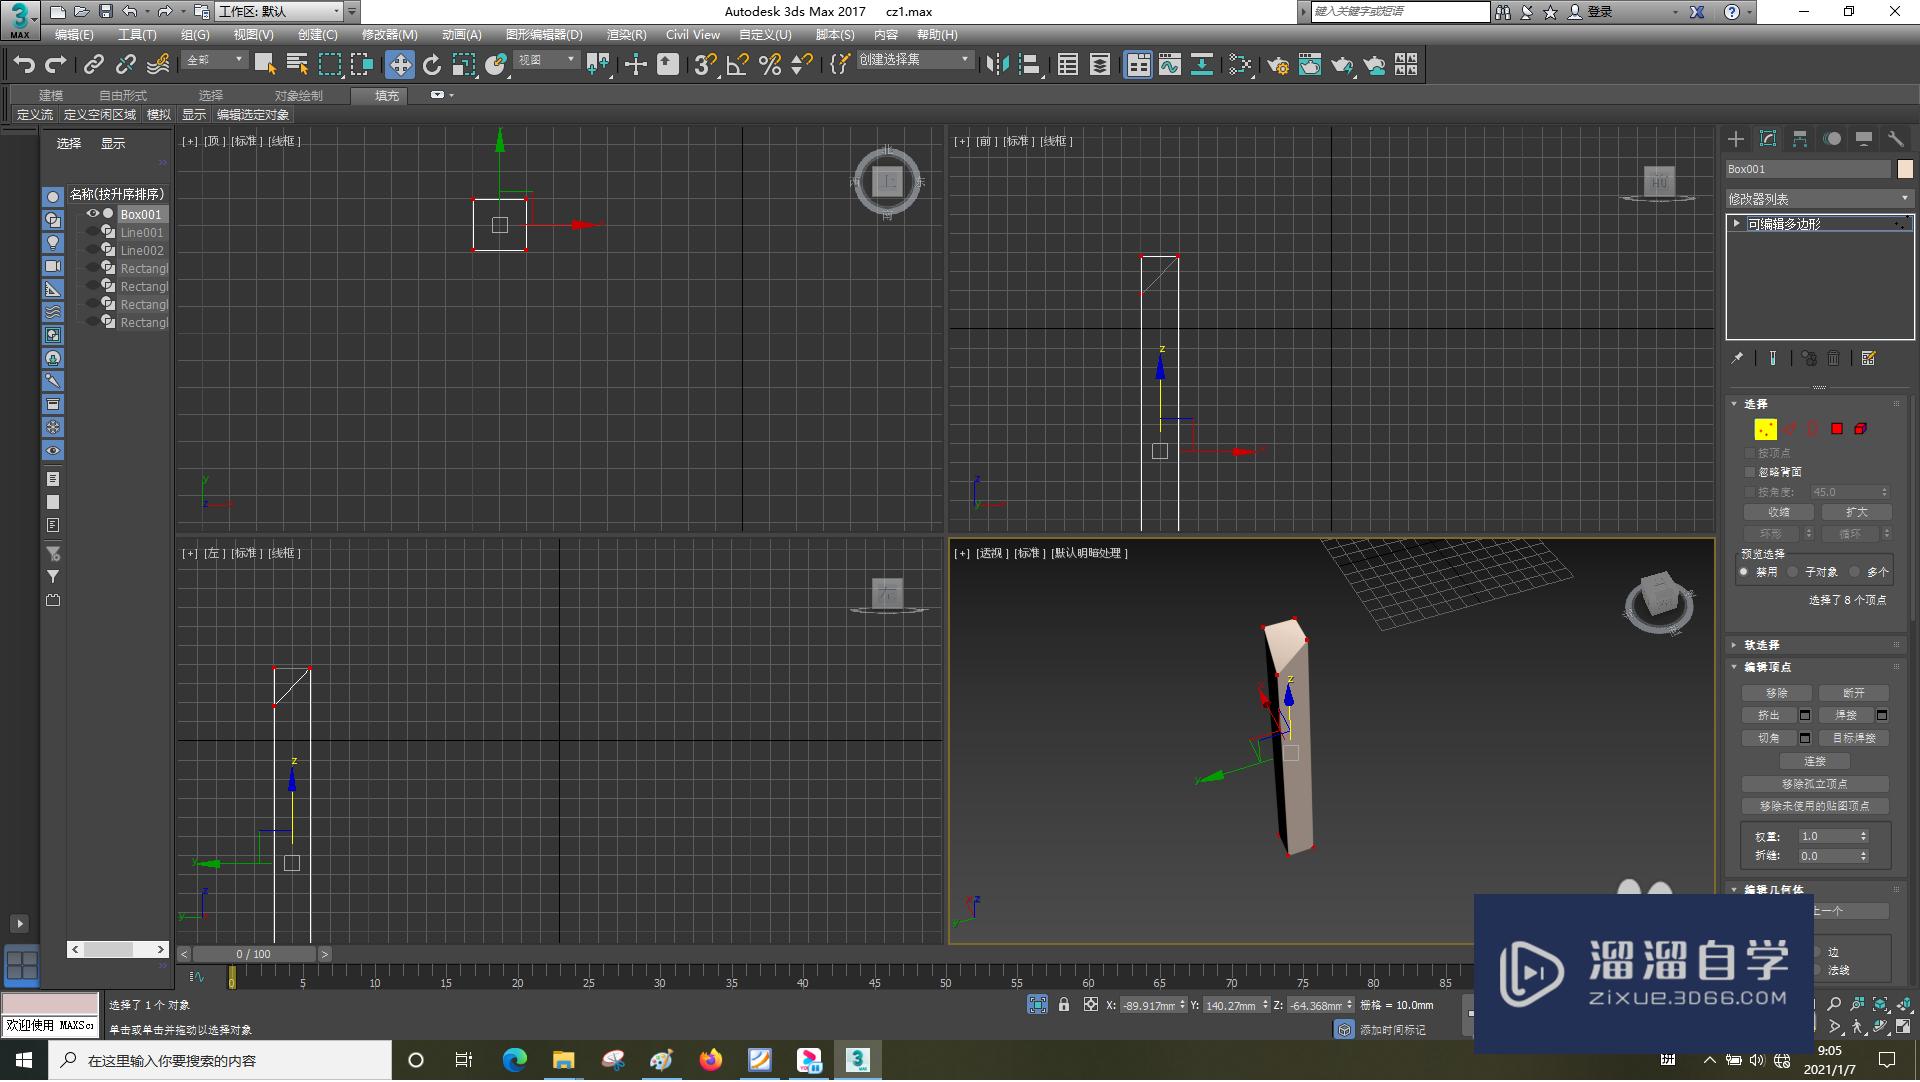1920x1082 pixels.
Task: Click the Pin Stack icon
Action: point(1738,358)
